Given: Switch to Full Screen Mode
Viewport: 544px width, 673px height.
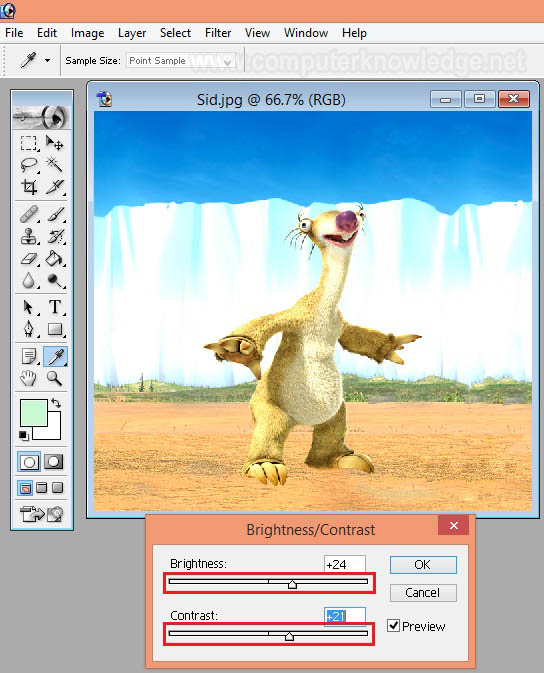Looking at the screenshot, I should tap(58, 488).
